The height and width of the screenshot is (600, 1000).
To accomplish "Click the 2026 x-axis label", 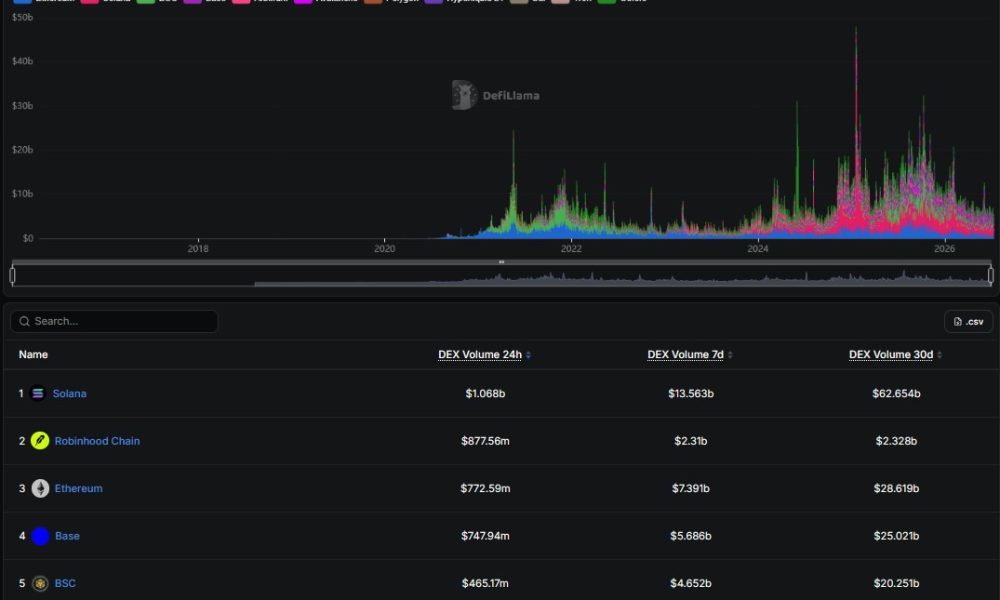I will tap(945, 249).
